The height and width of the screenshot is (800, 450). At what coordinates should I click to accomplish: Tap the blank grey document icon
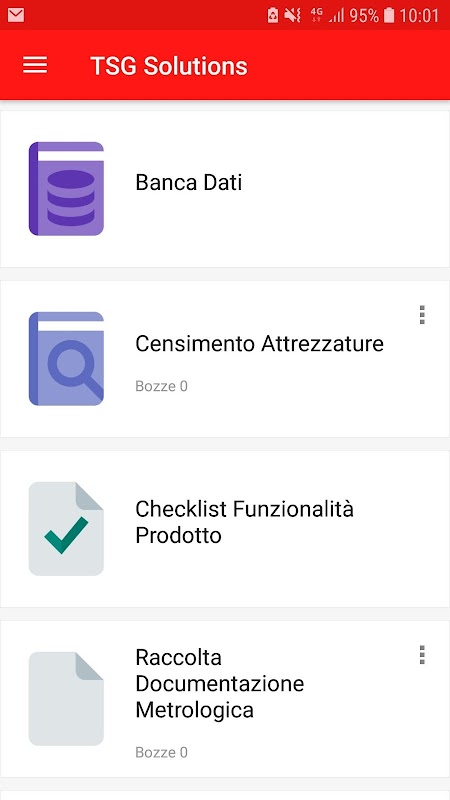(x=66, y=698)
